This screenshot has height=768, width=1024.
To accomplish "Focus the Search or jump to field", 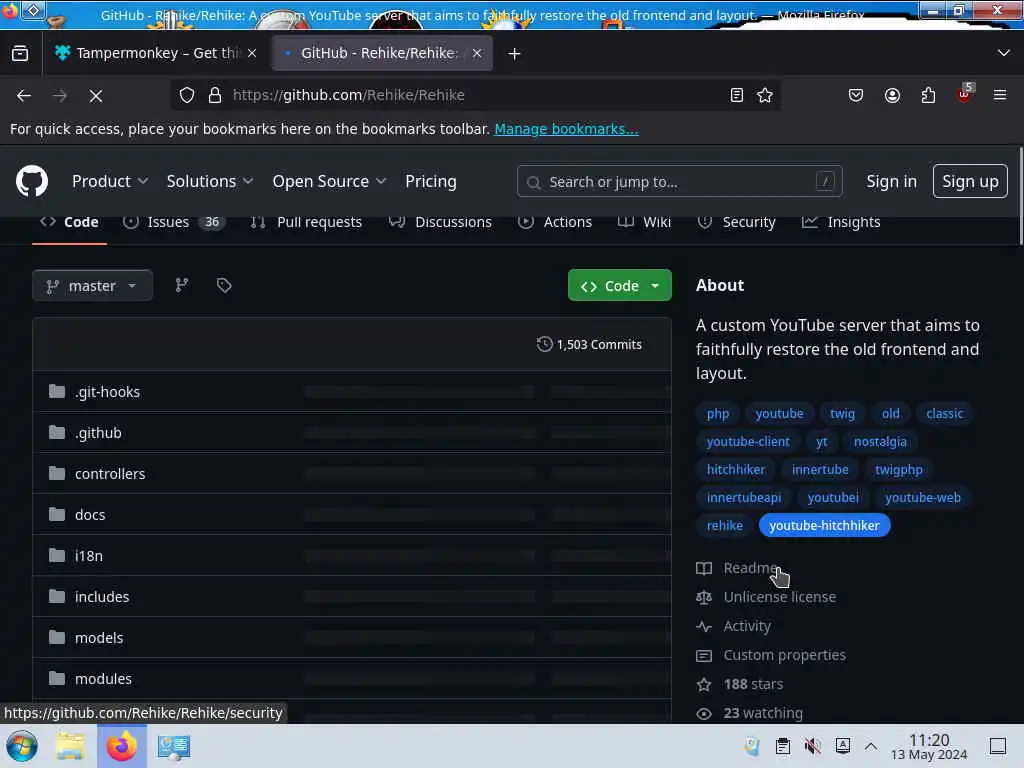I will [x=679, y=181].
